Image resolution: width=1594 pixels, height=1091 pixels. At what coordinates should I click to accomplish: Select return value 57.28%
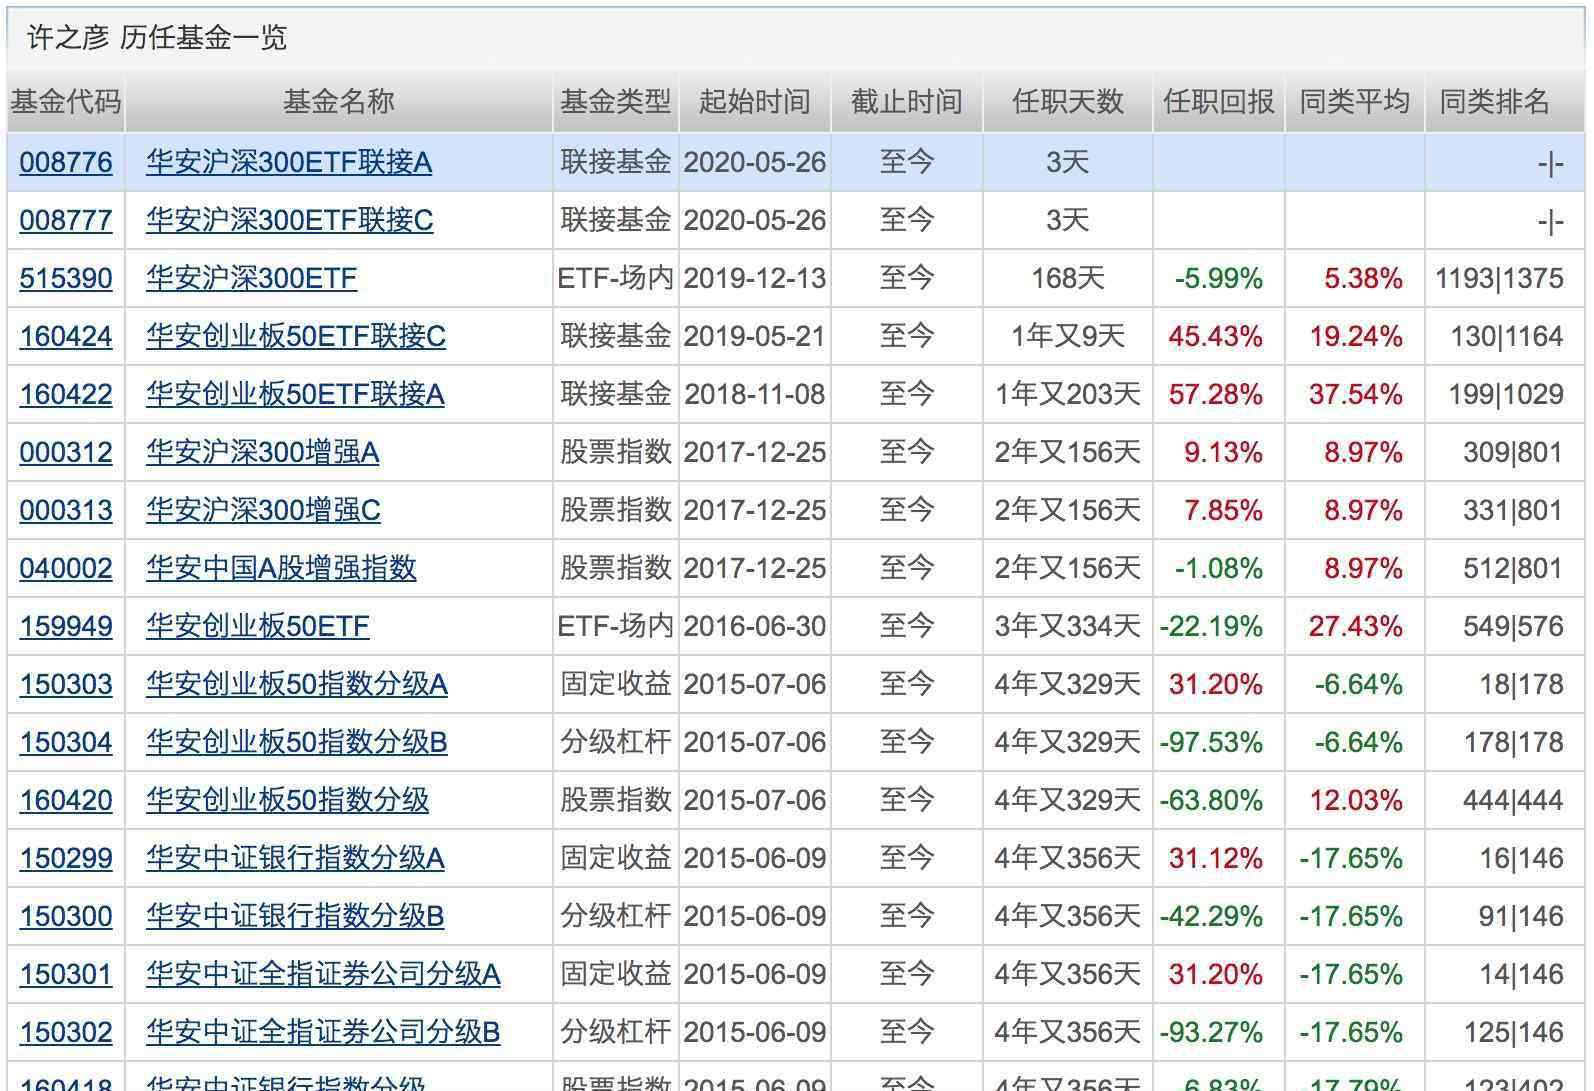(1215, 394)
